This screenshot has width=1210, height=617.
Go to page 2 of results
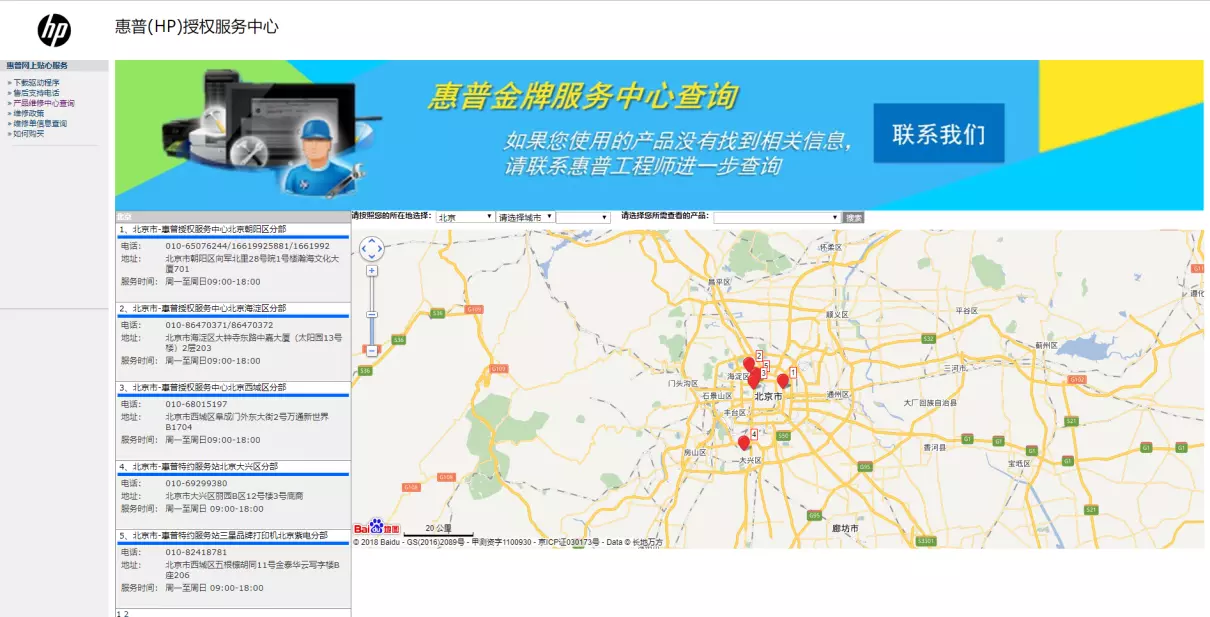tap(126, 613)
